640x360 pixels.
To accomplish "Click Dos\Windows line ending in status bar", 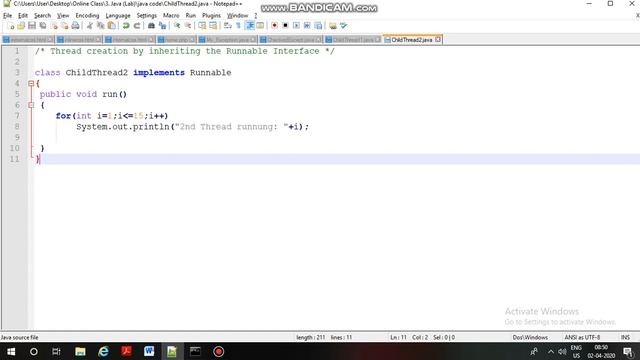I will pyautogui.click(x=530, y=337).
